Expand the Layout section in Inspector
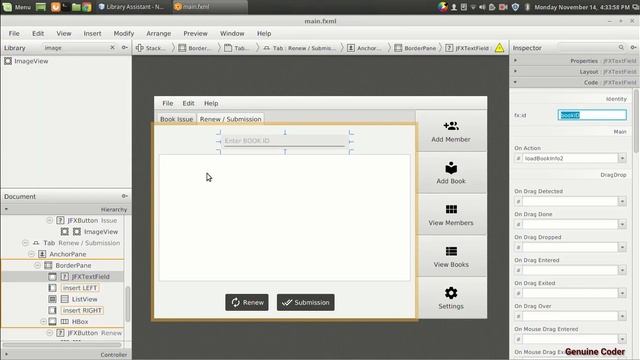This screenshot has height=360, width=640. pos(516,71)
